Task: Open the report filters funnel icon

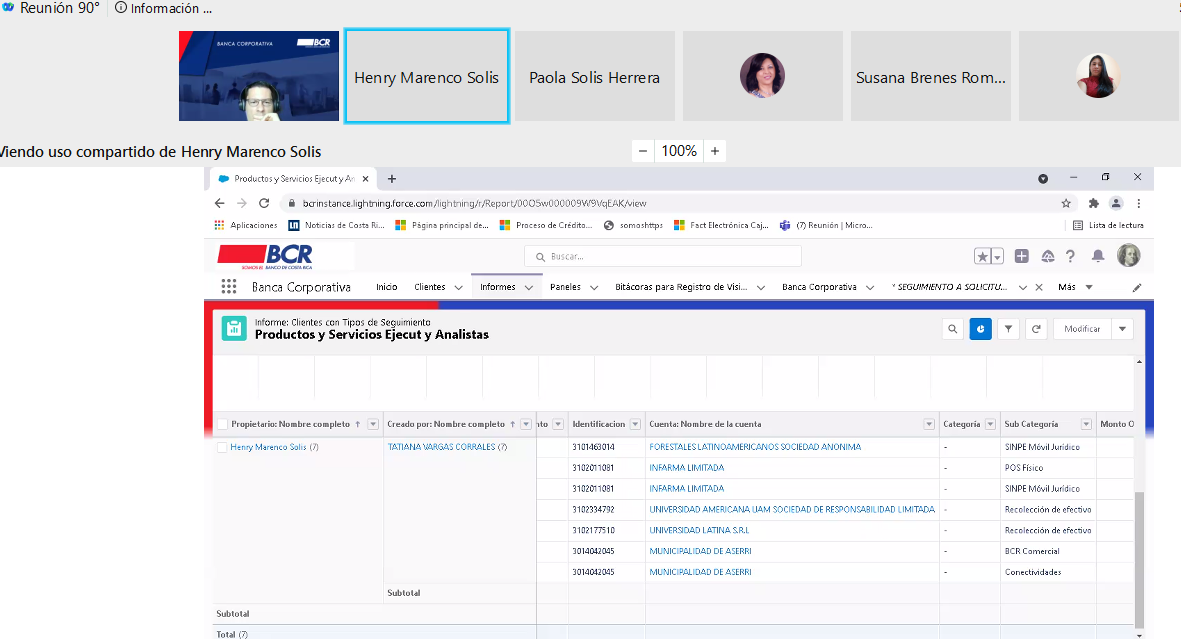Action: [x=1009, y=329]
